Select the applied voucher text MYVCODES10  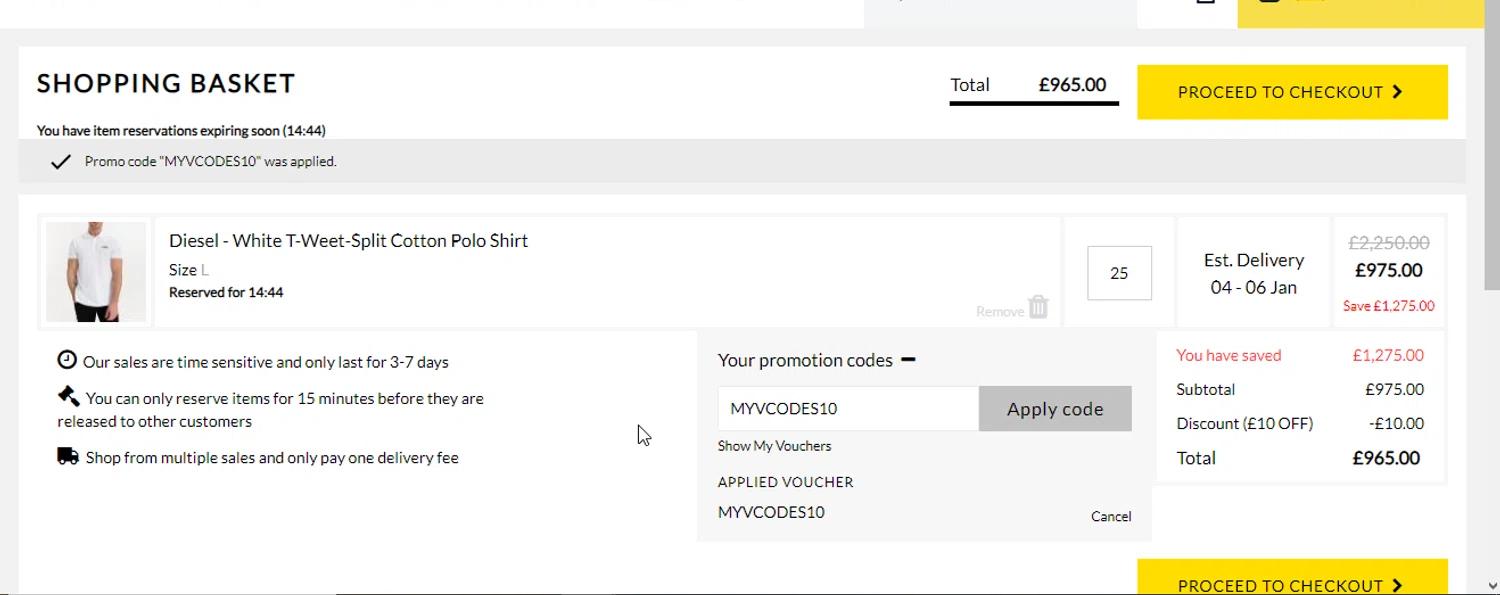pyautogui.click(x=771, y=512)
